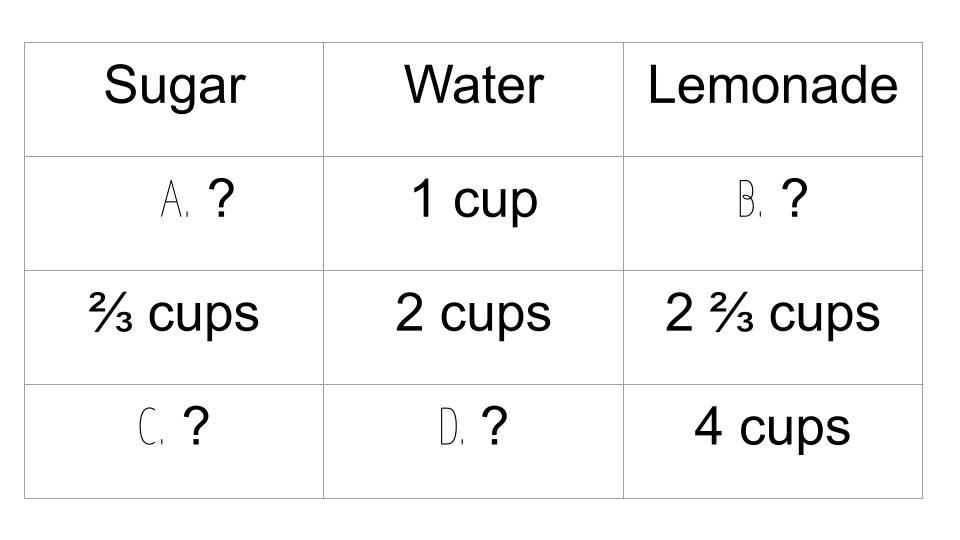Click the letter D label
This screenshot has width=960, height=540.
click(452, 426)
